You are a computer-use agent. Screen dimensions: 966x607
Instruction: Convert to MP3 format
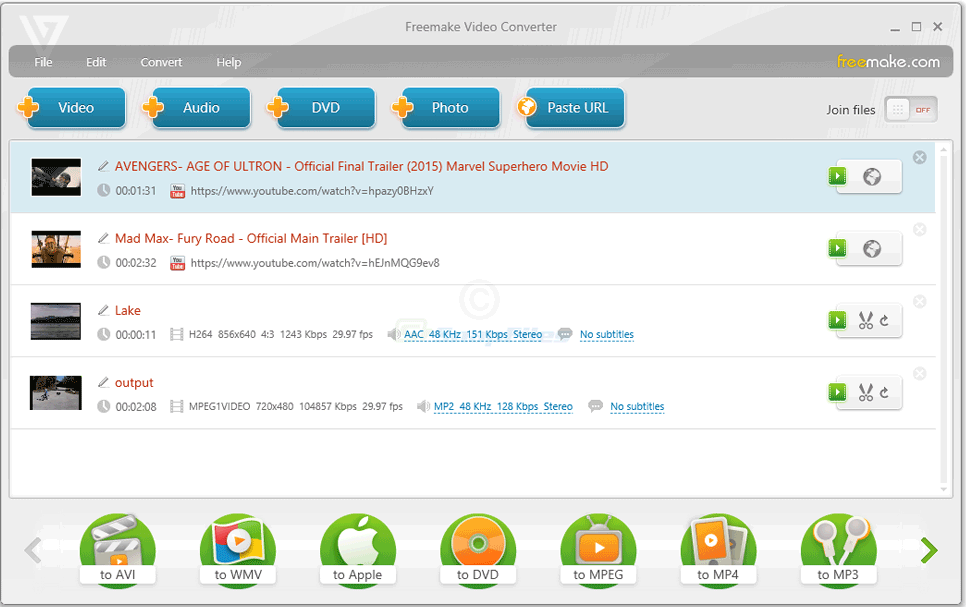(x=838, y=549)
